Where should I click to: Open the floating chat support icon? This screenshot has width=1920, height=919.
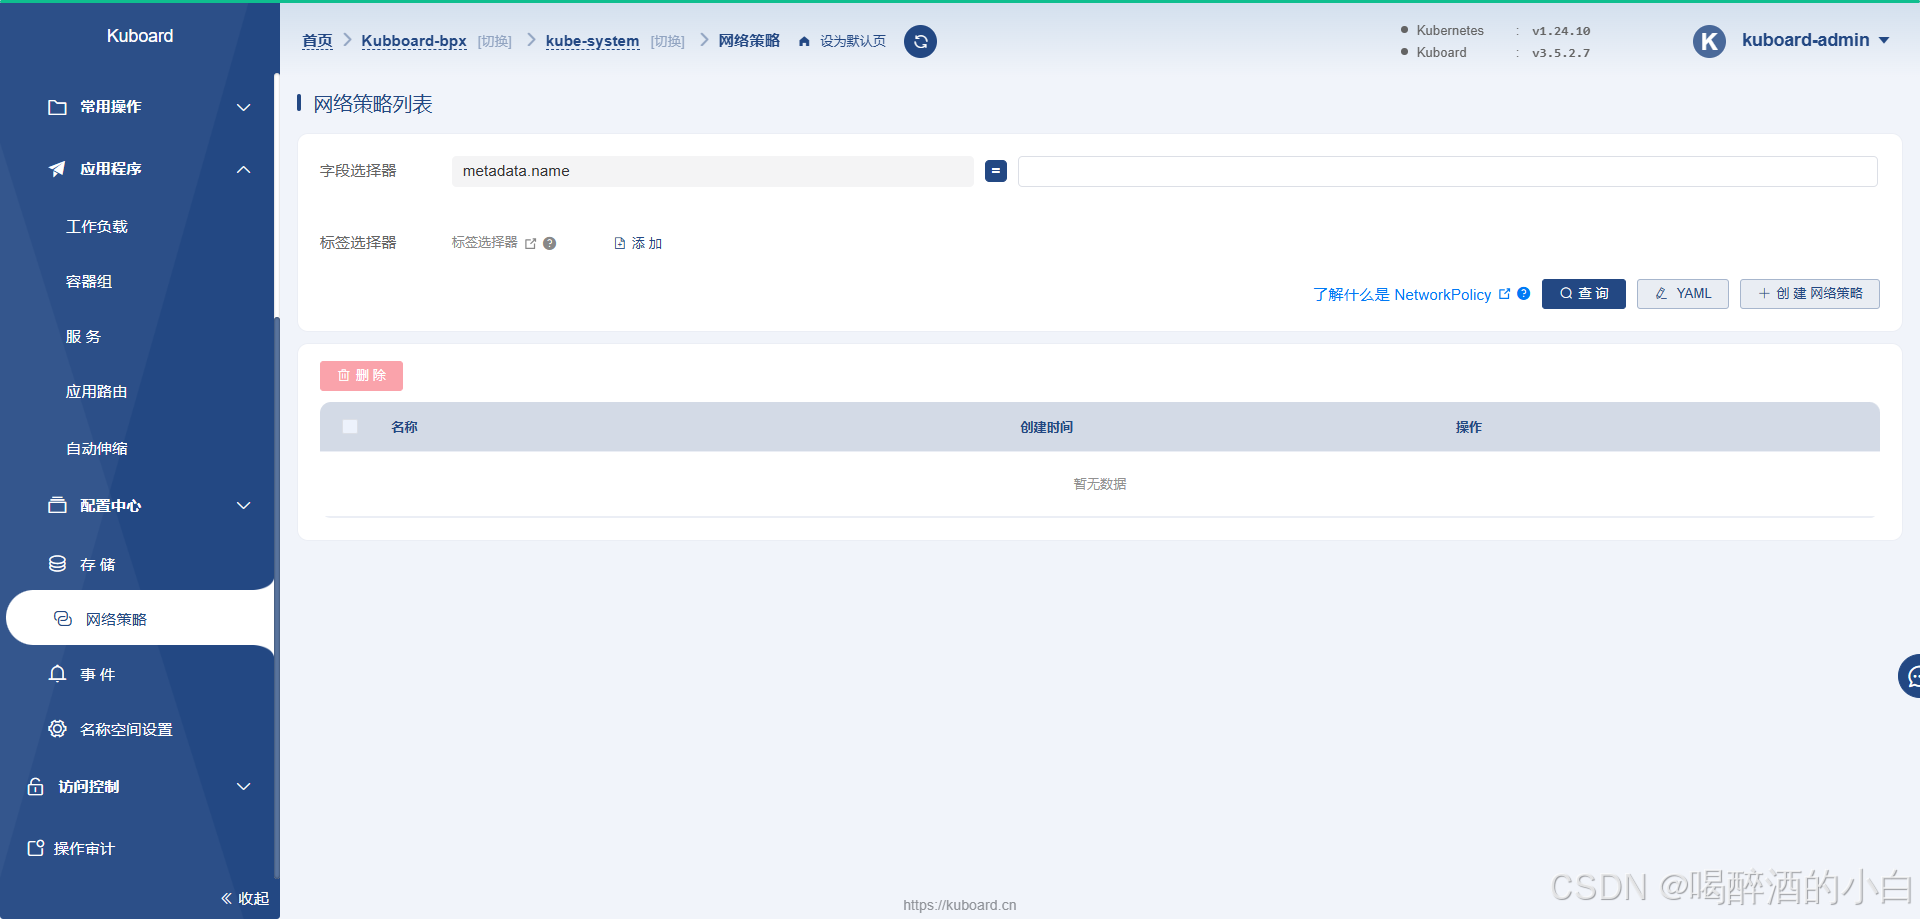(1911, 677)
